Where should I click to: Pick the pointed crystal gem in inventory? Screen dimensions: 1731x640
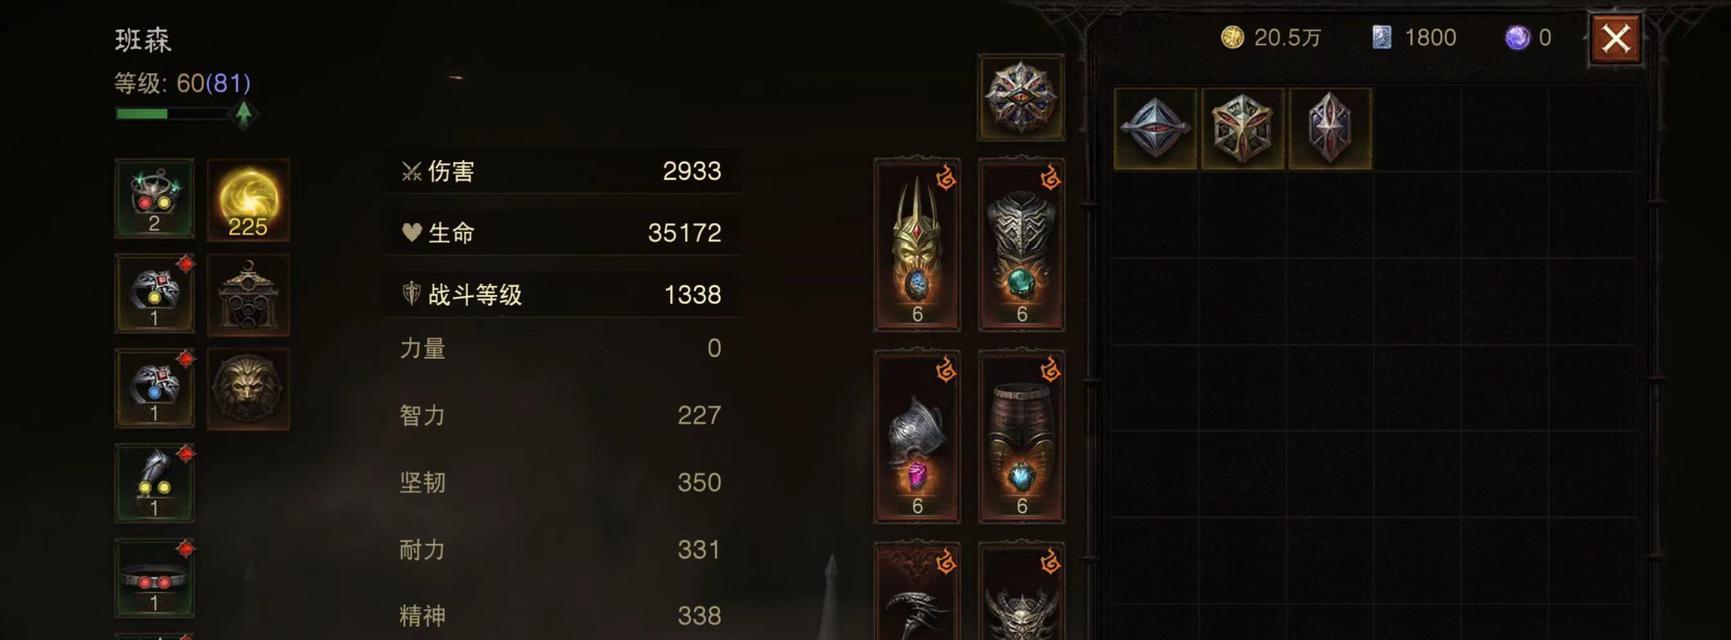[1329, 128]
